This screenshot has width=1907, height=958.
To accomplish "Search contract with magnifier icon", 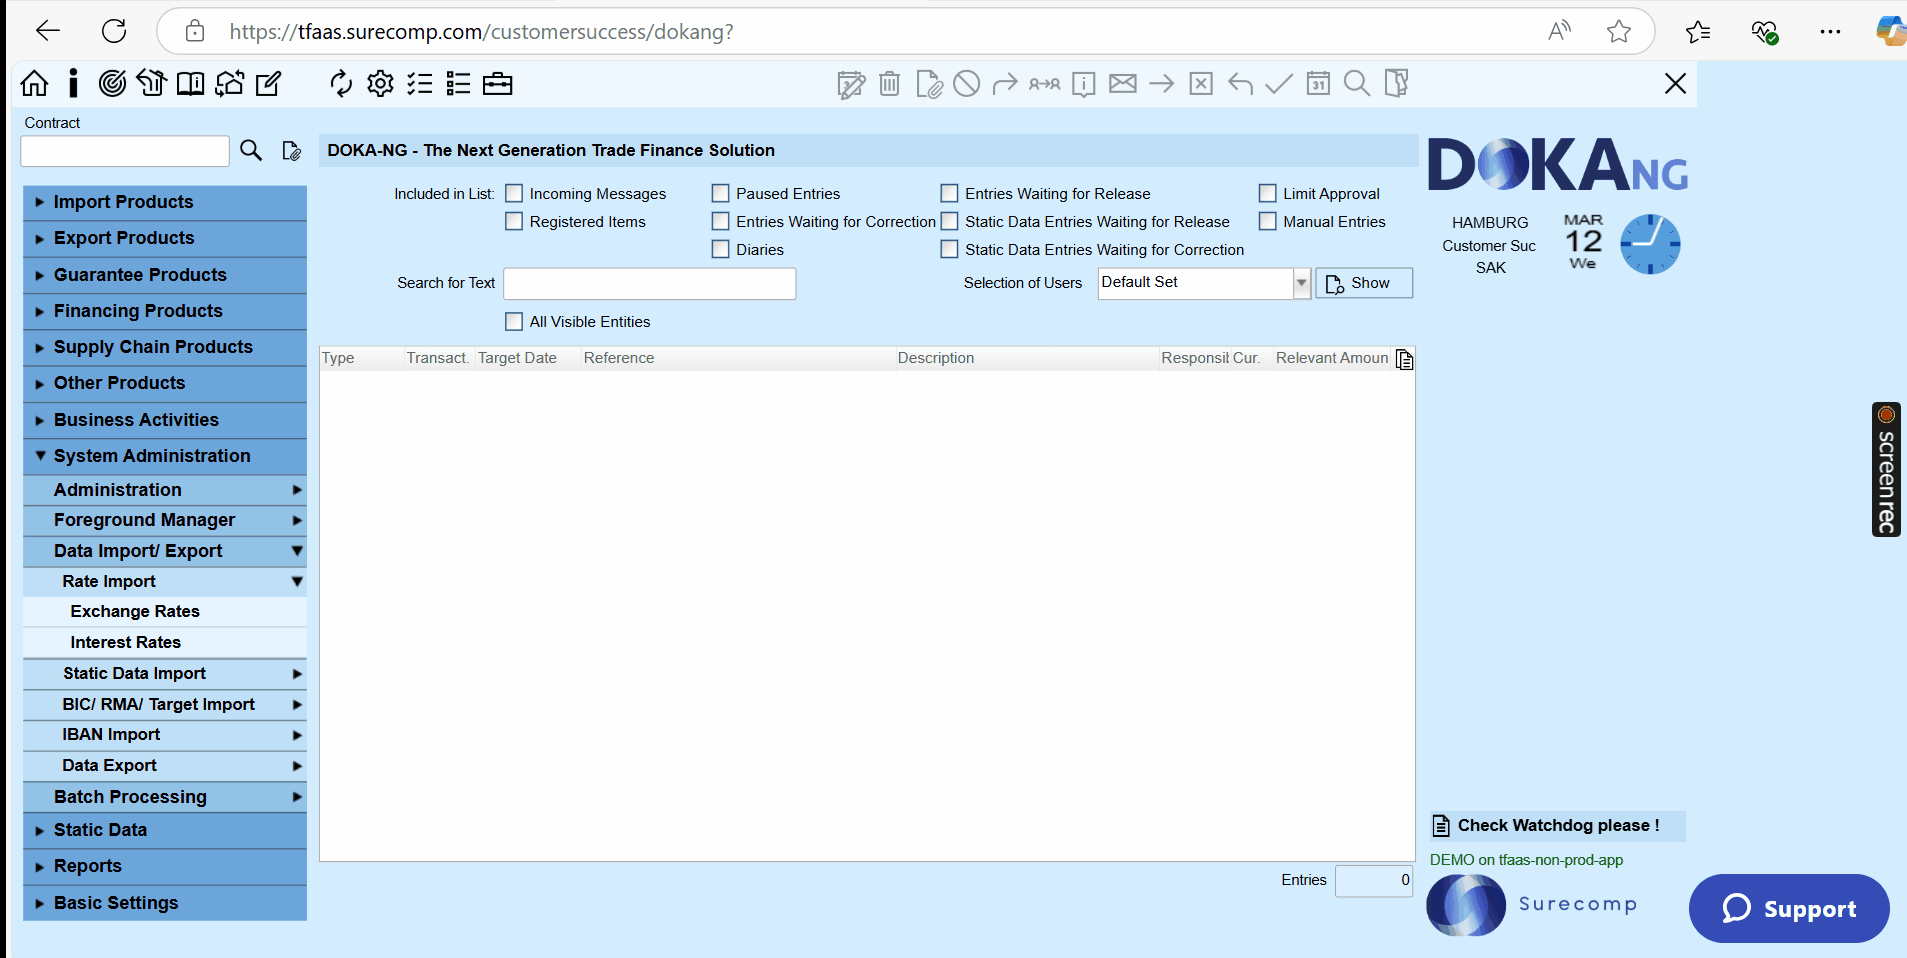I will (x=251, y=150).
